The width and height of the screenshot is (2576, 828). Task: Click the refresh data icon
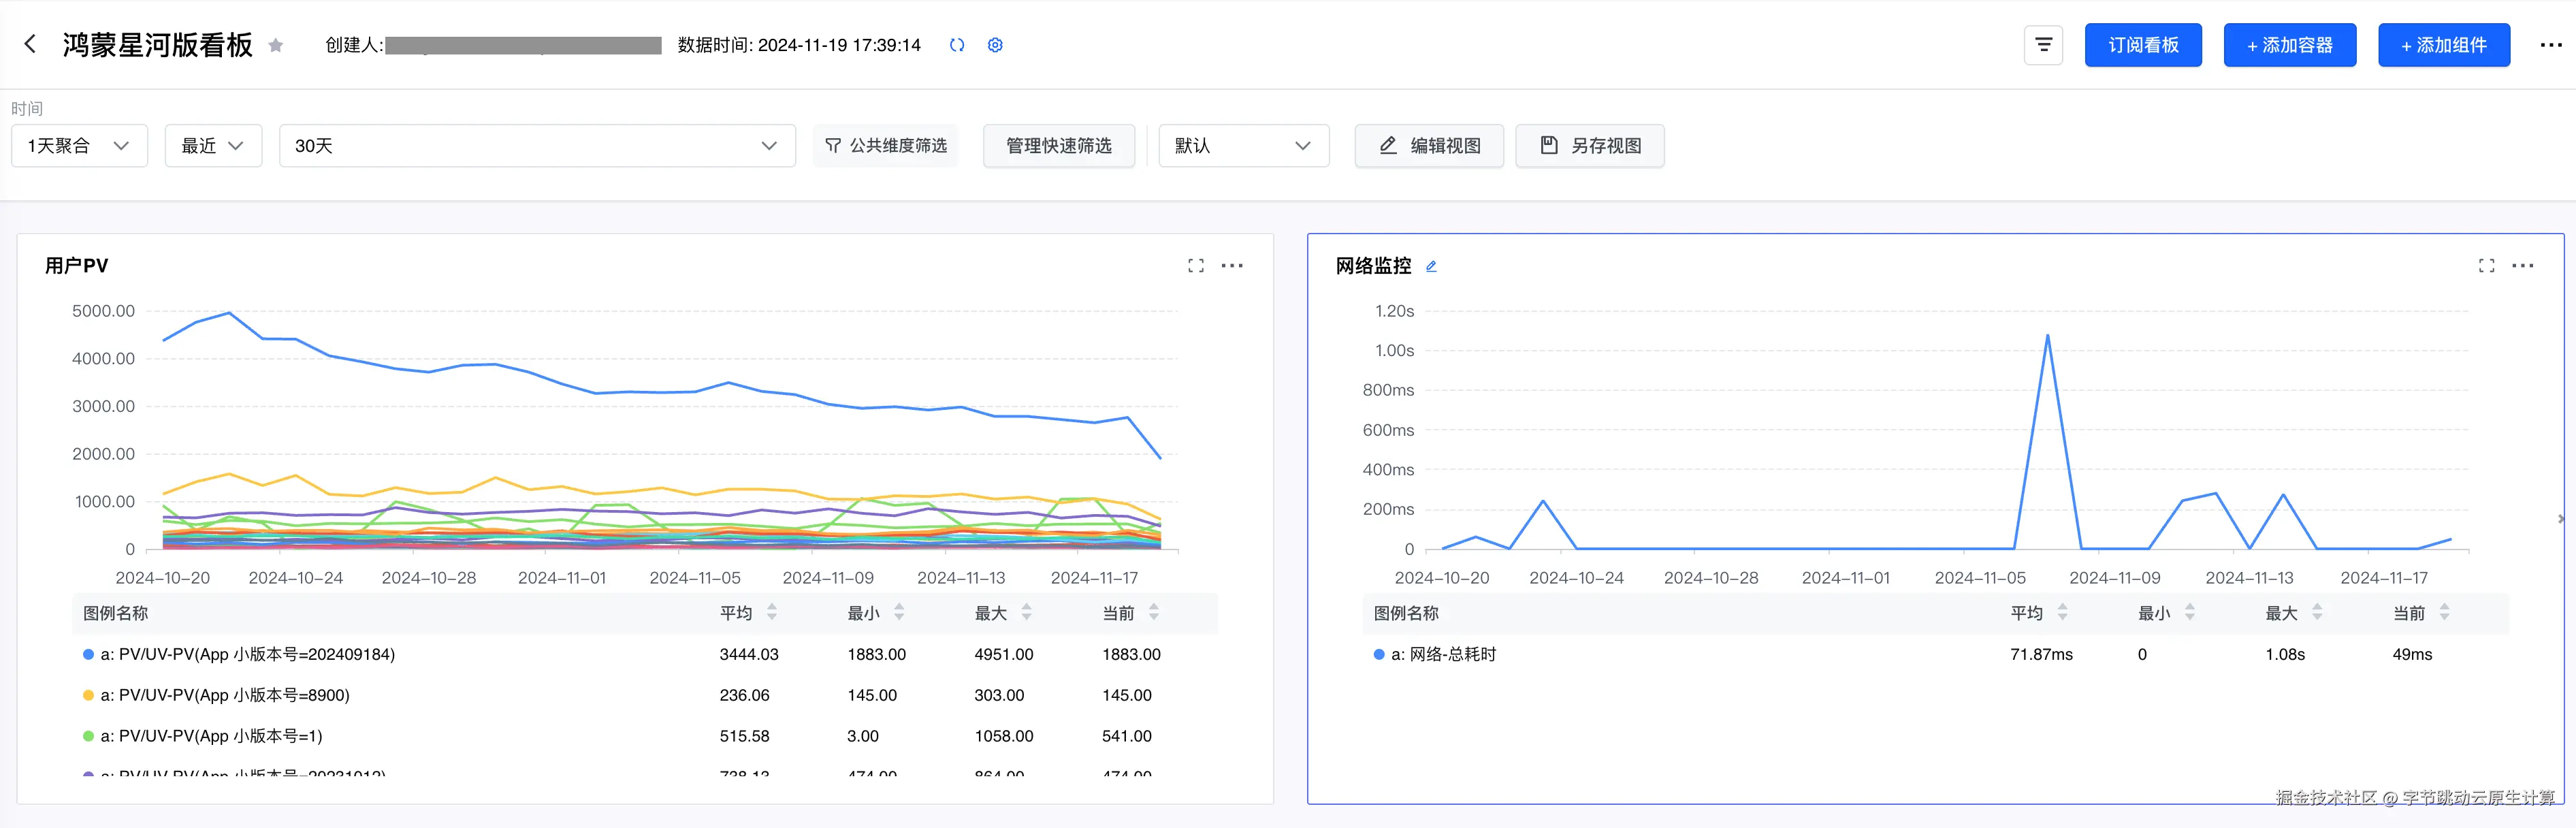[957, 45]
